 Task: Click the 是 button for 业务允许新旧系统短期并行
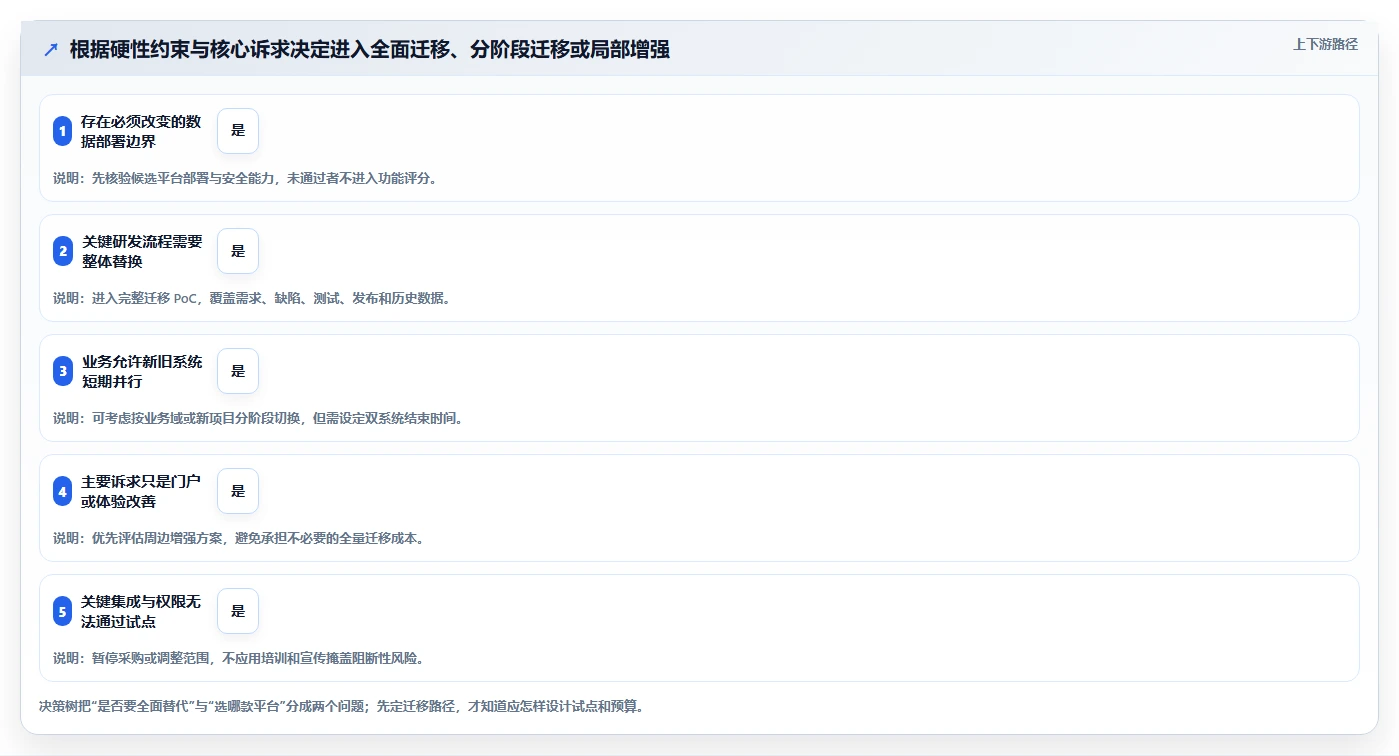(x=238, y=371)
